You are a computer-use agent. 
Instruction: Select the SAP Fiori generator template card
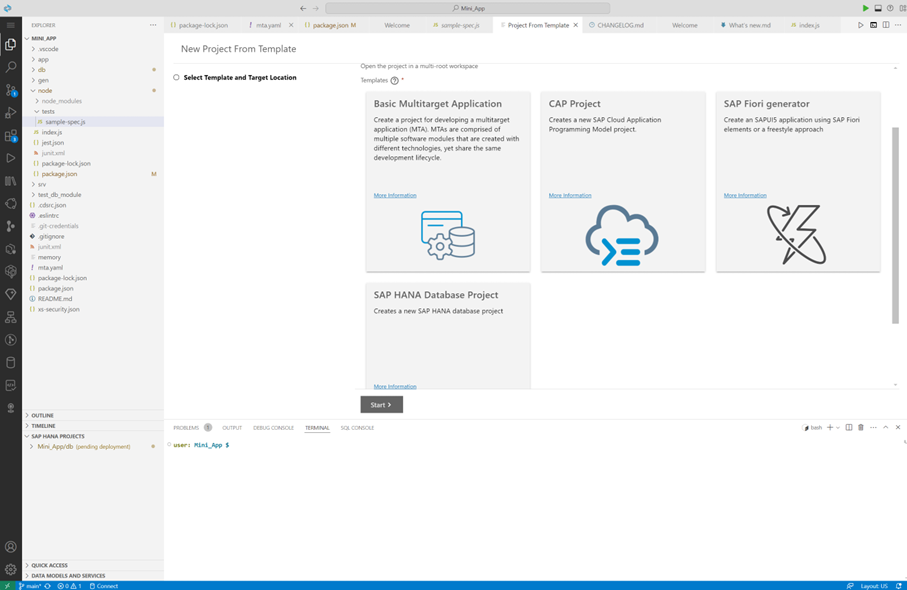click(798, 182)
